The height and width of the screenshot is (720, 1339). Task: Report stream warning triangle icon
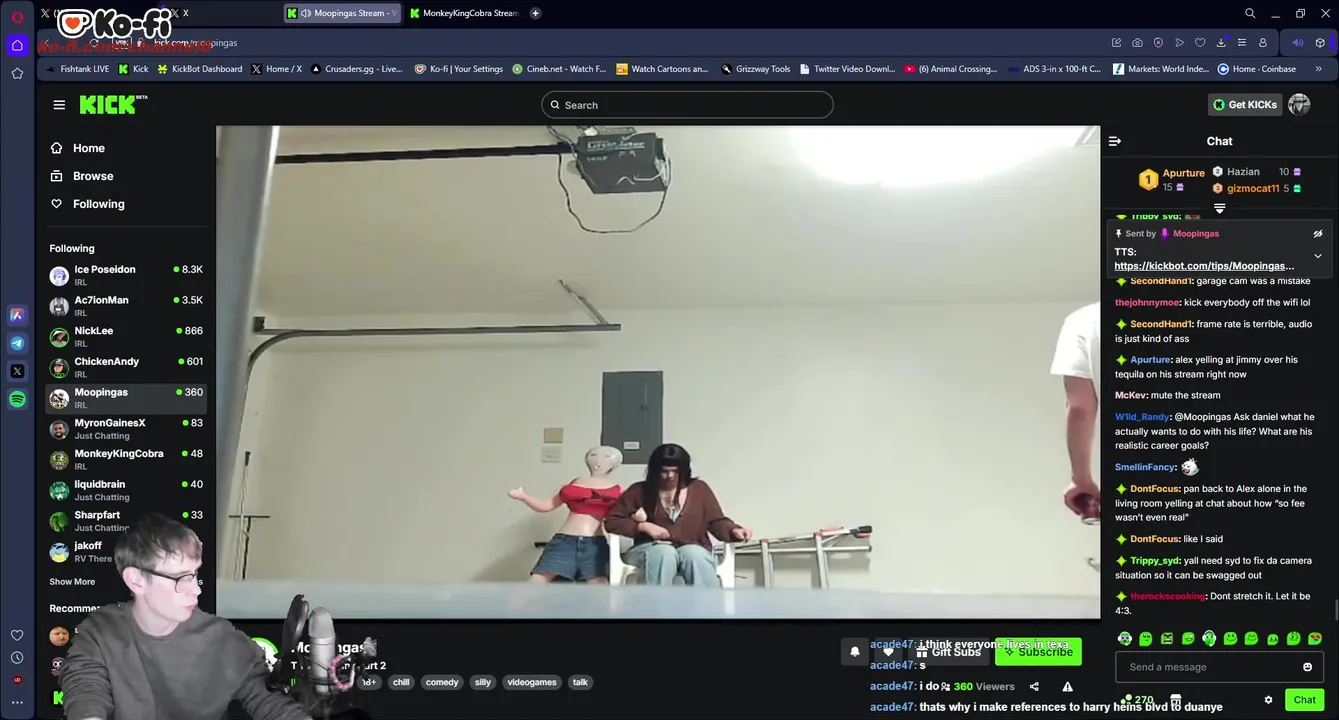(x=1067, y=686)
